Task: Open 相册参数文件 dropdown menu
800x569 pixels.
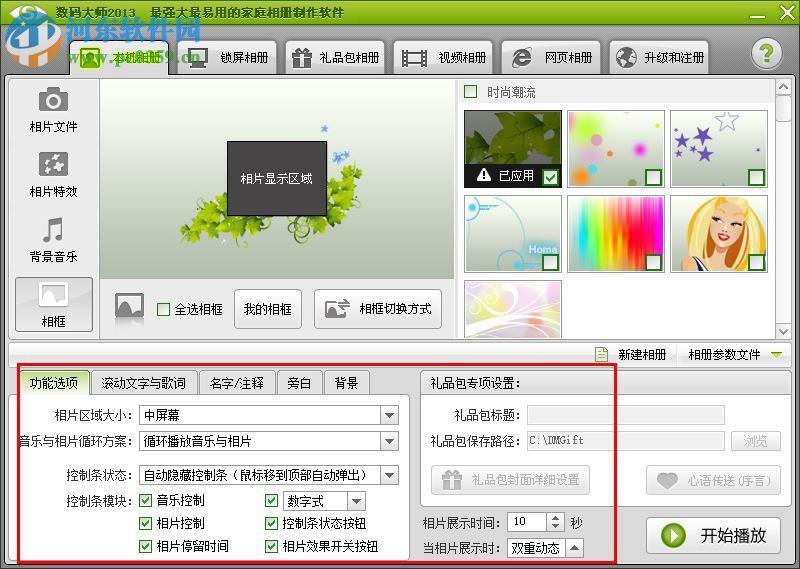Action: (735, 354)
